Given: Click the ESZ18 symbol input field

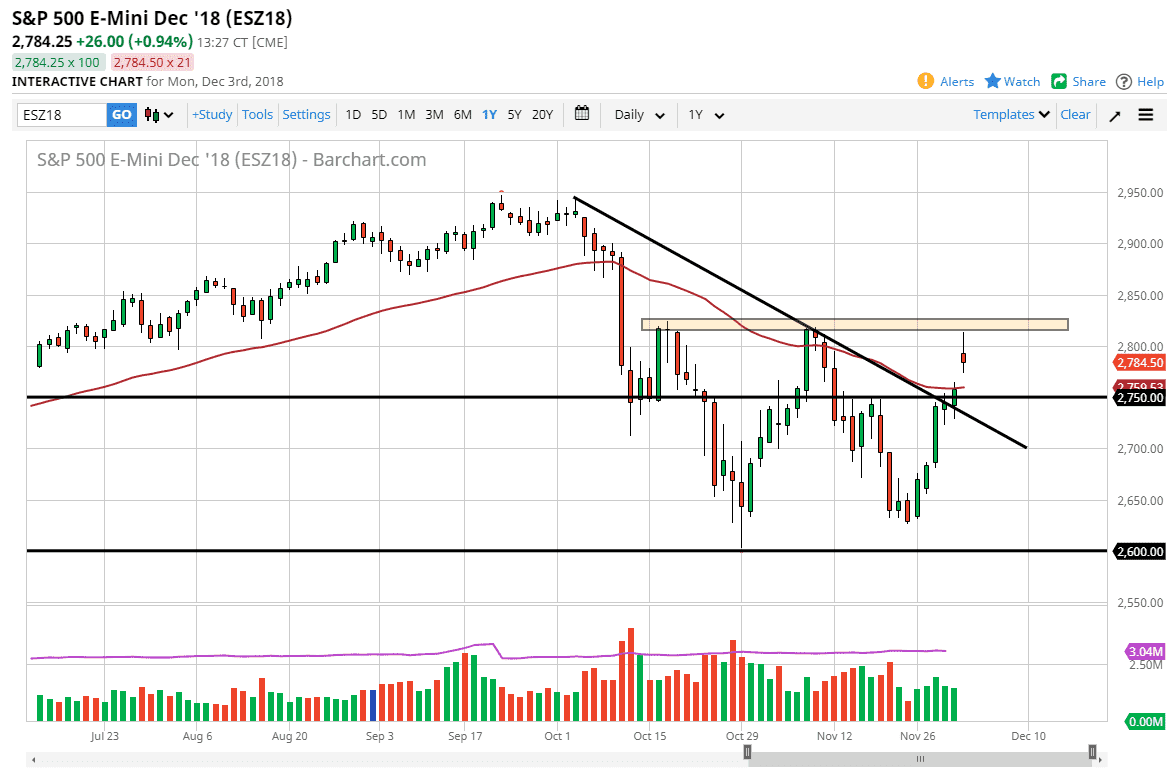Looking at the screenshot, I should point(62,115).
